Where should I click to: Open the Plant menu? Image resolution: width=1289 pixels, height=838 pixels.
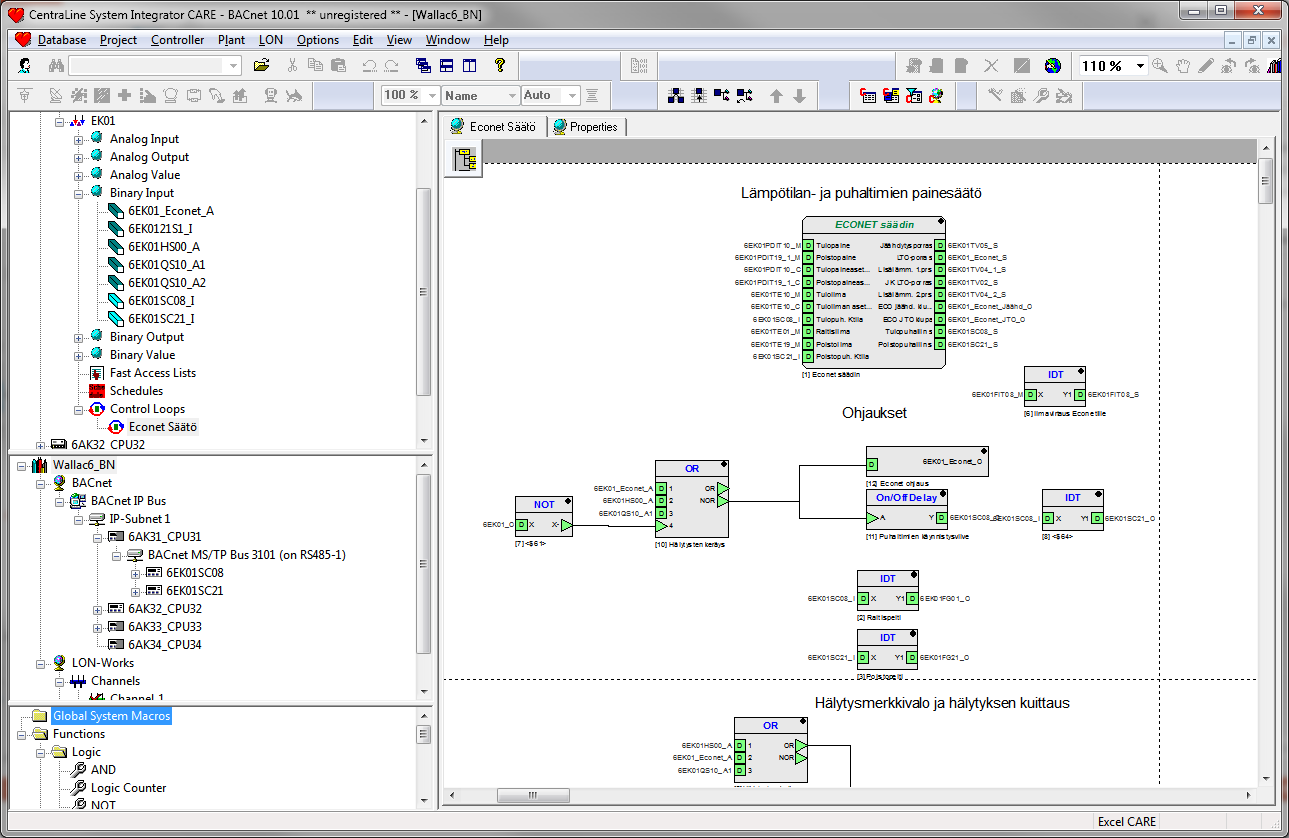[x=231, y=40]
